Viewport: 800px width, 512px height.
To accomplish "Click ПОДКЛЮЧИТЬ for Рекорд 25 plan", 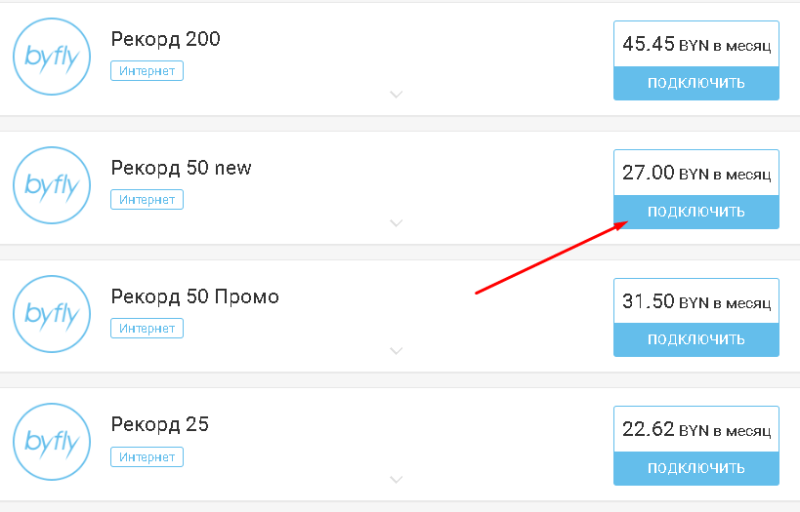I will pos(696,468).
